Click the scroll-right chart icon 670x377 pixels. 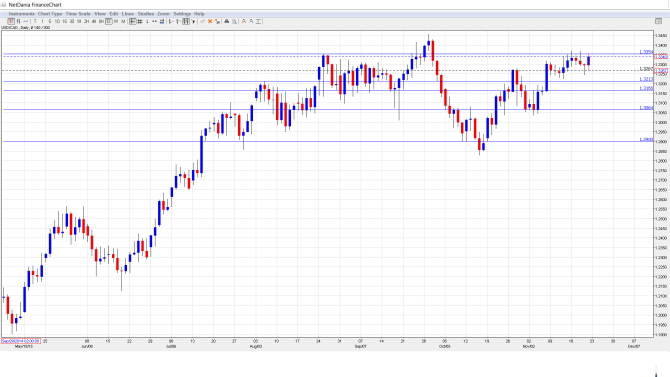point(178,21)
